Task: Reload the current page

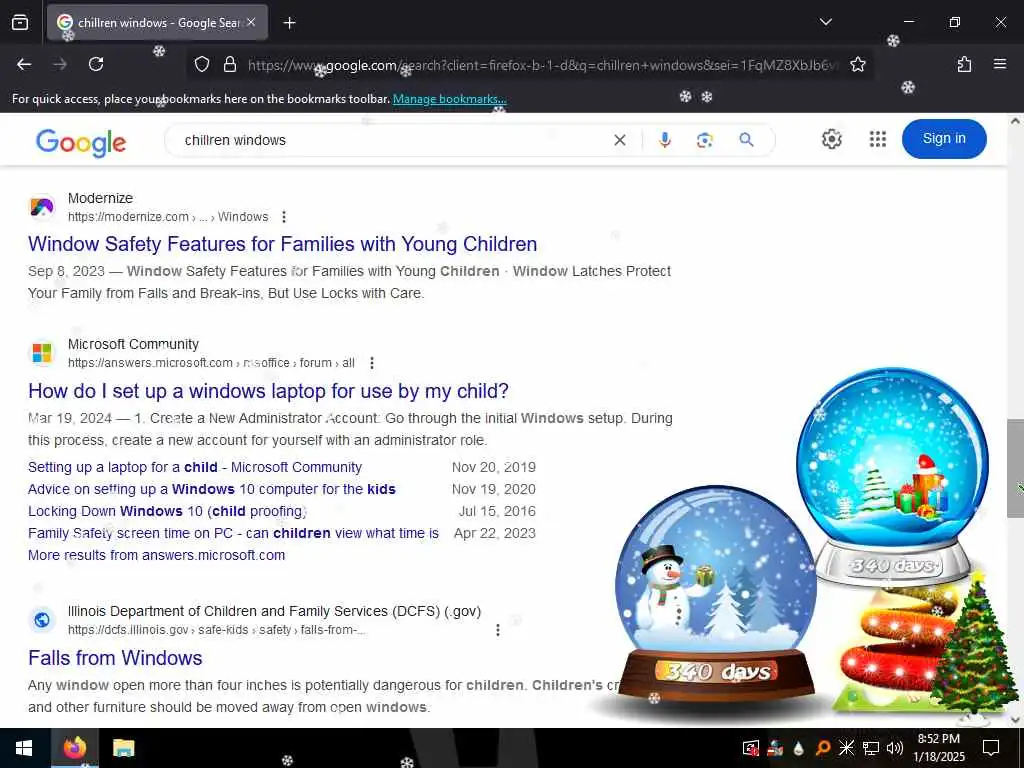Action: click(x=96, y=64)
